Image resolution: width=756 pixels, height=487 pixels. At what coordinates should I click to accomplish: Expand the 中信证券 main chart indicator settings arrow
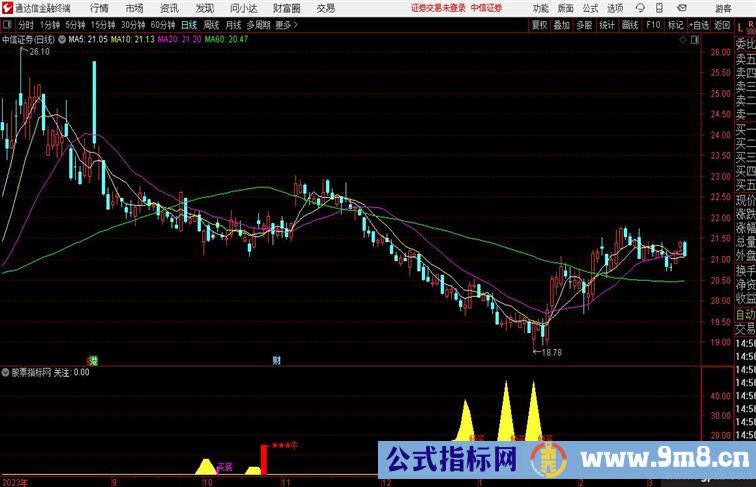tap(63, 40)
